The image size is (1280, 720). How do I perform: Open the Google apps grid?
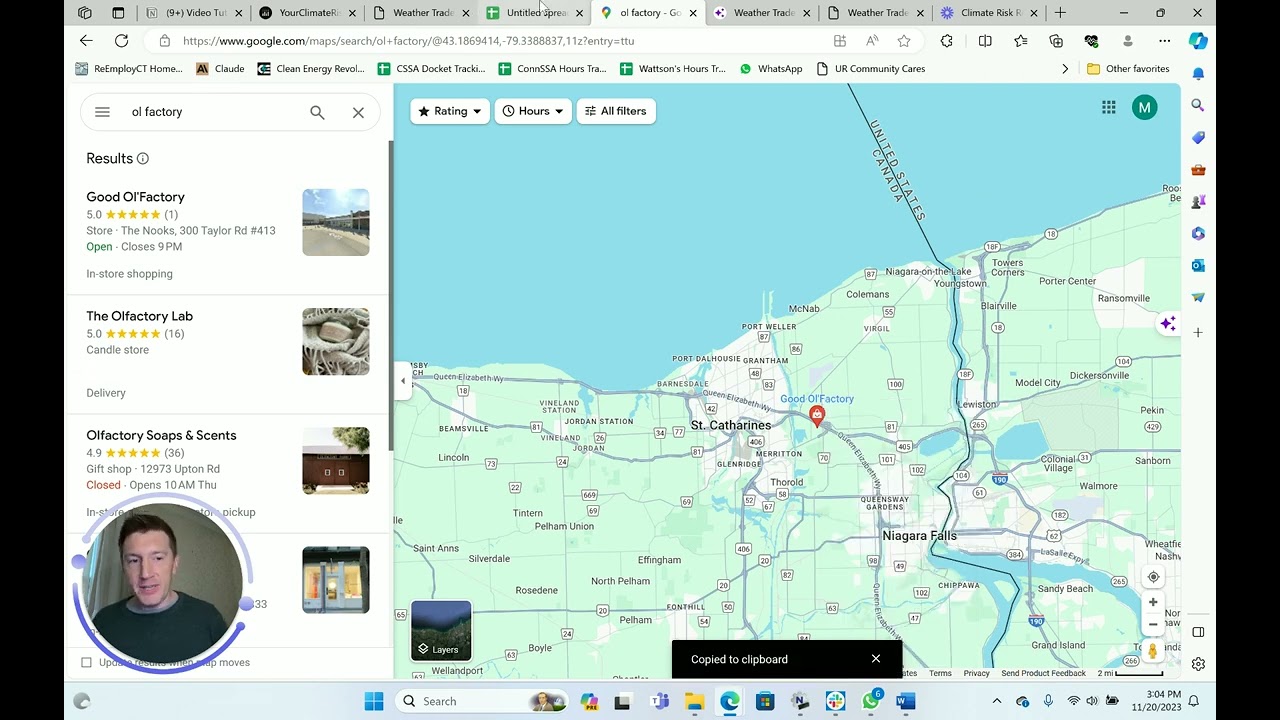tap(1109, 108)
